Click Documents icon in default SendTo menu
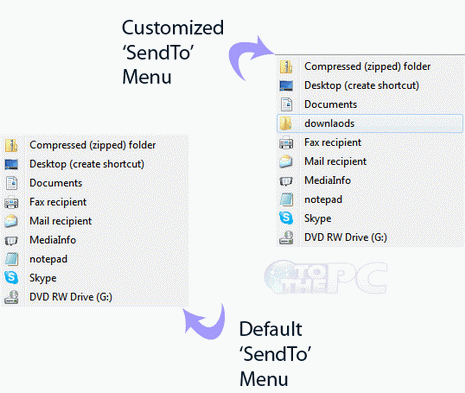The height and width of the screenshot is (393, 465). 11,183
